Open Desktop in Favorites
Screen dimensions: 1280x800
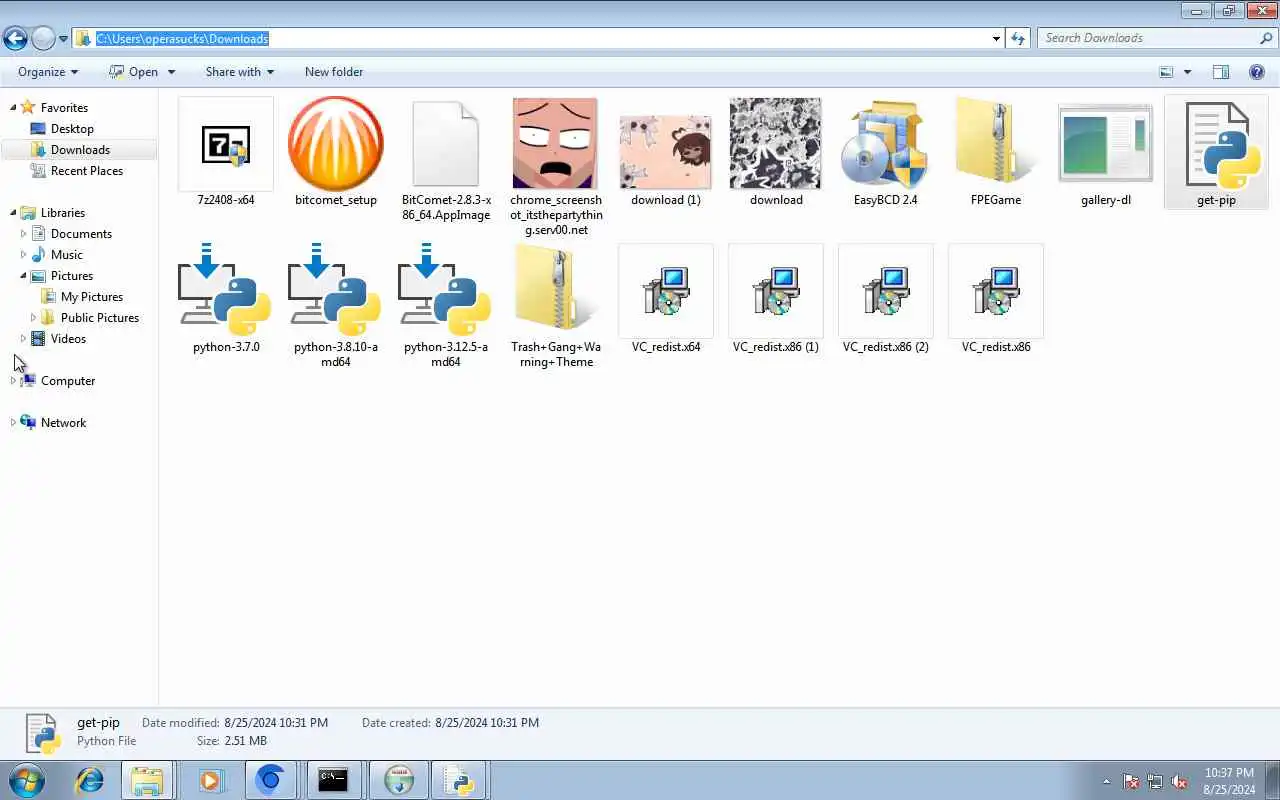click(x=72, y=129)
